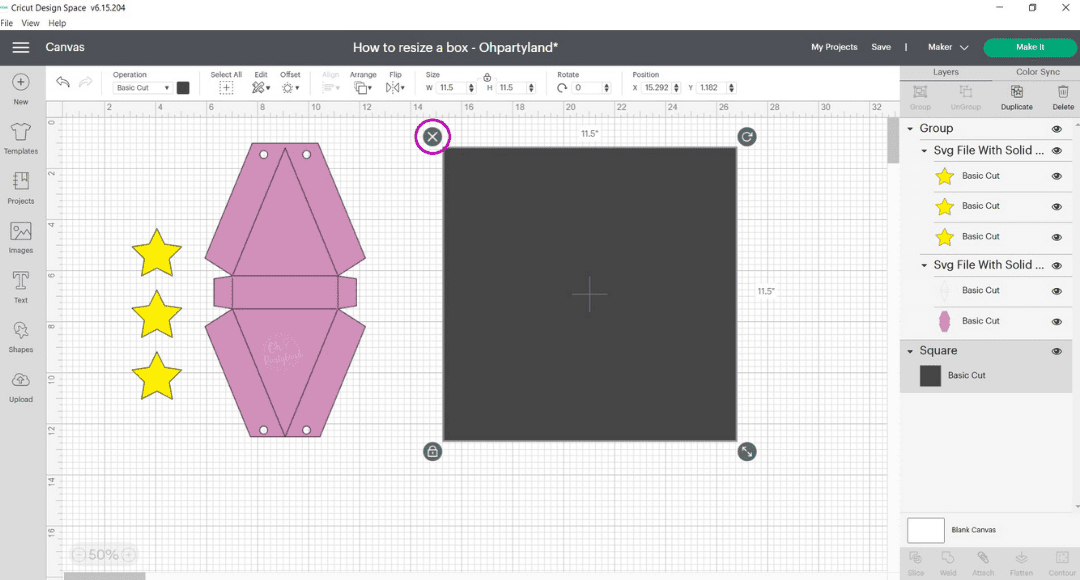Select the Square Basic Cut dark swatch

pos(930,375)
